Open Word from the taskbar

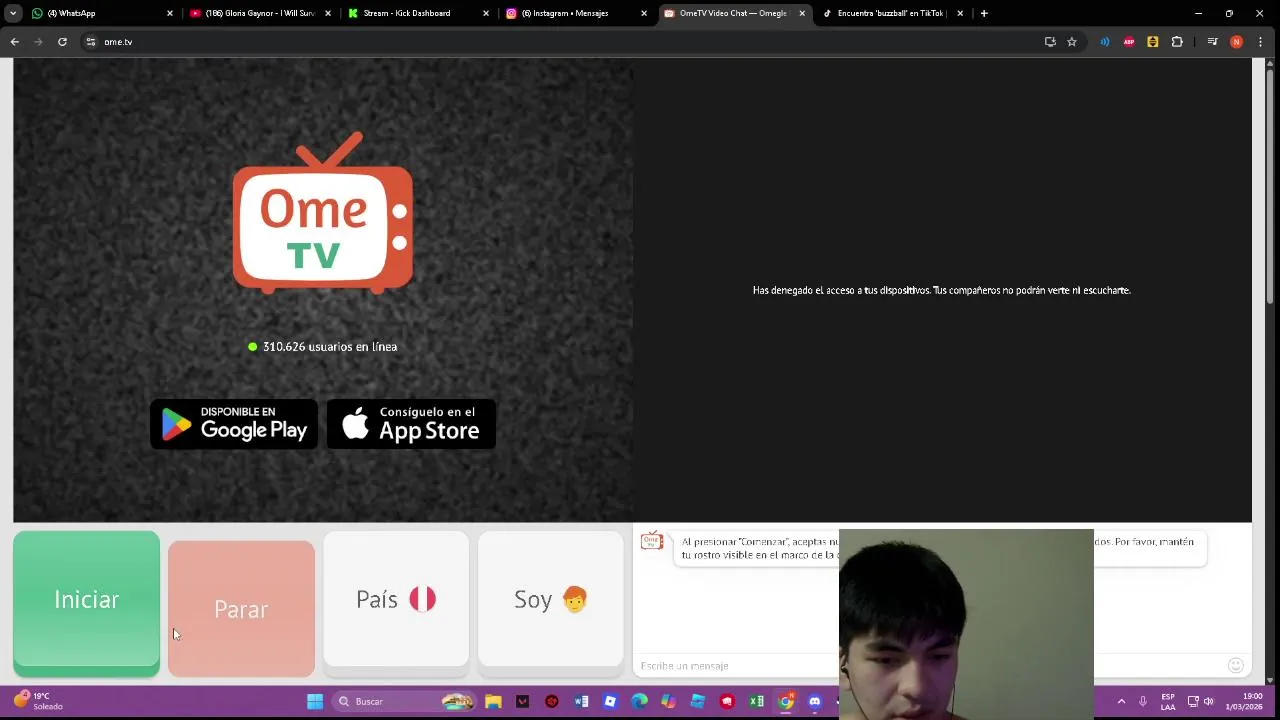tap(581, 702)
